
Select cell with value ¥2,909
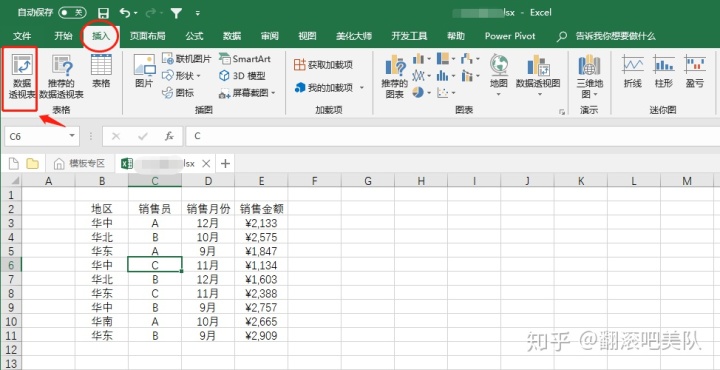pos(261,335)
